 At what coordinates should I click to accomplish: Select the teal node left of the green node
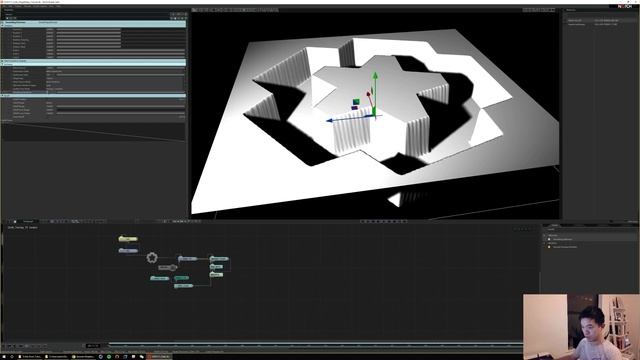click(160, 278)
